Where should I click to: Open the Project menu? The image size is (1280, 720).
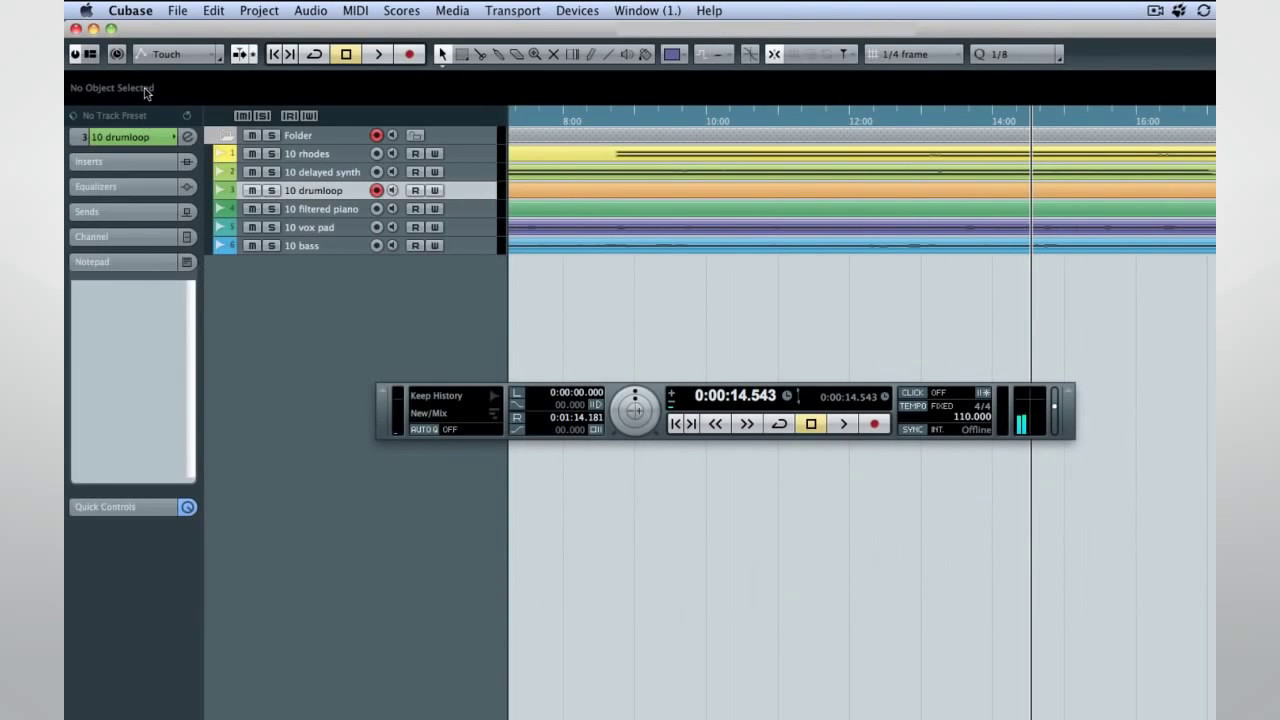[x=259, y=10]
